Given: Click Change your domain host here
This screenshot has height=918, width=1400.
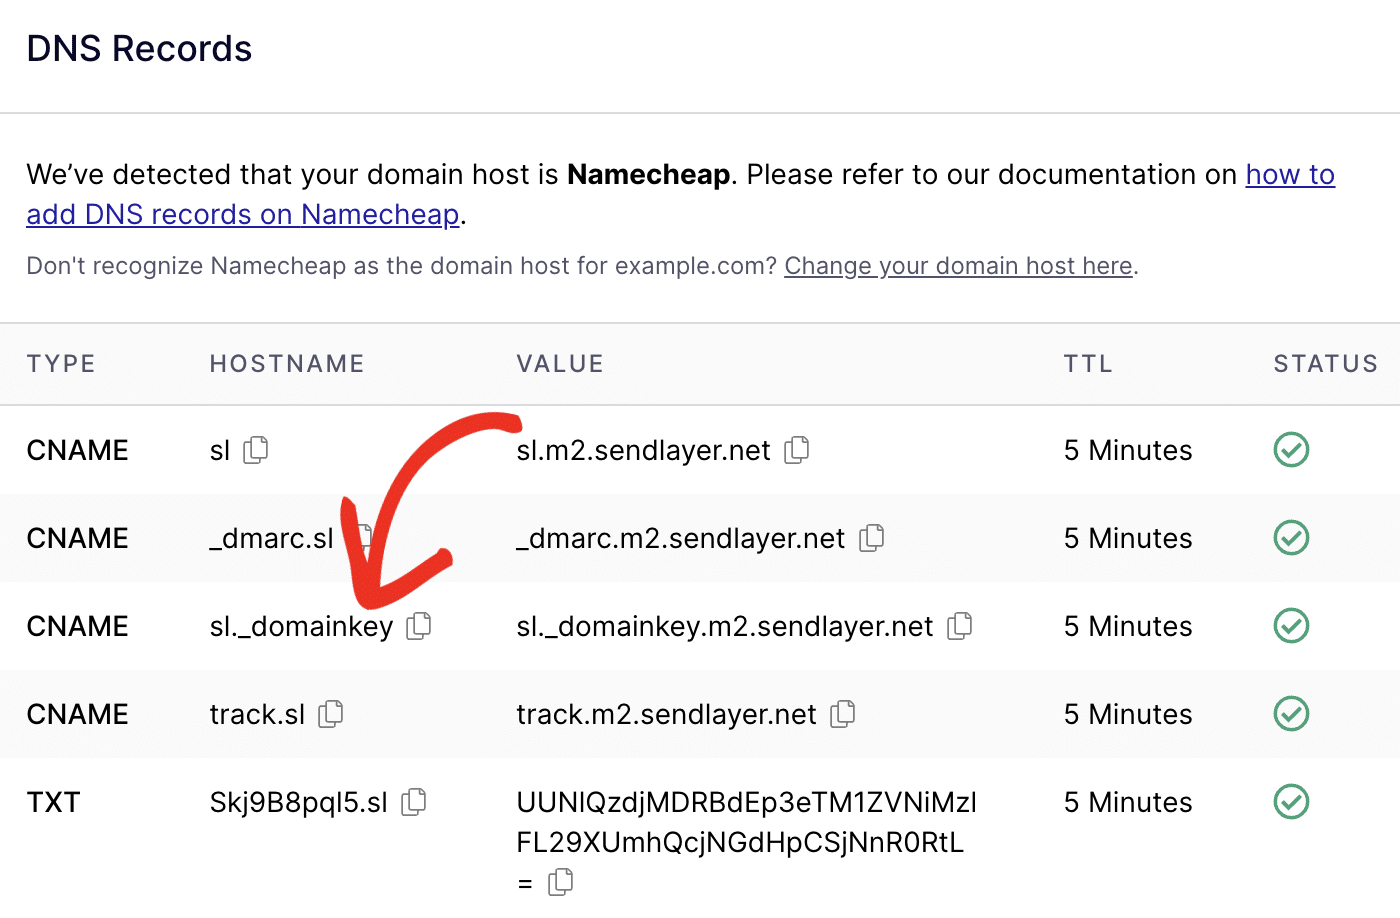Looking at the screenshot, I should click(x=957, y=266).
